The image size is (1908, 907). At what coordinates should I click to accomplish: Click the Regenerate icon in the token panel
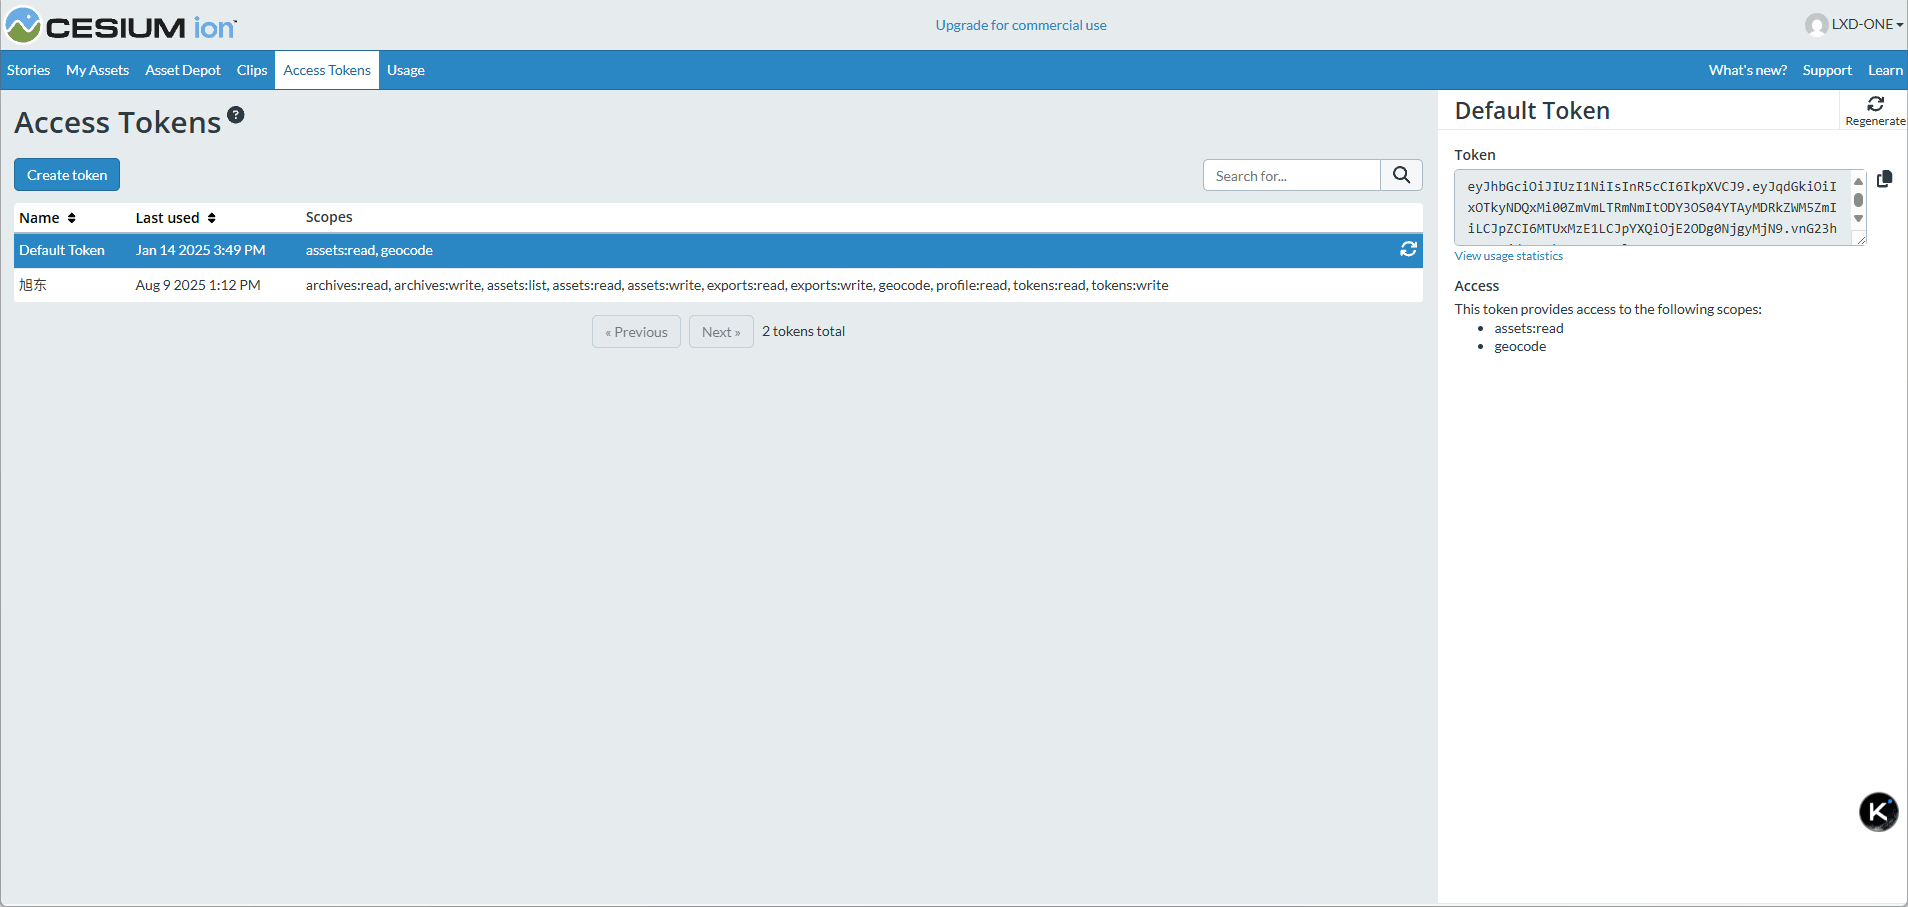pos(1876,104)
